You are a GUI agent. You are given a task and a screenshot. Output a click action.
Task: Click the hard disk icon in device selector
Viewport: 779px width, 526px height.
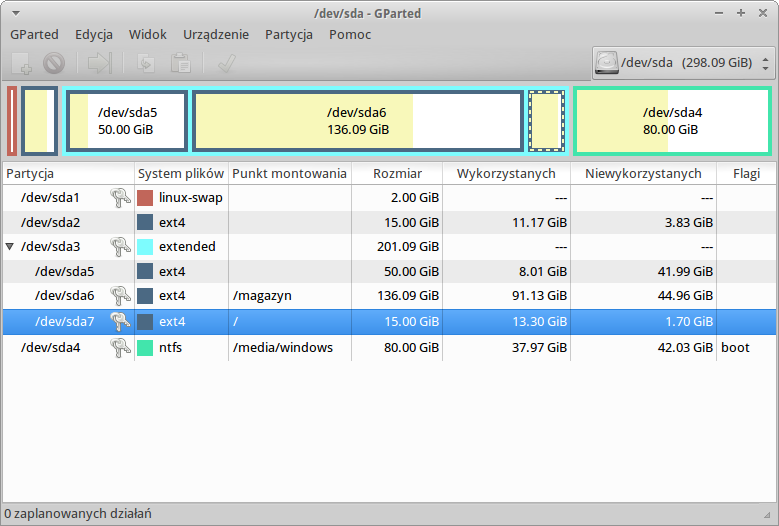pos(607,63)
